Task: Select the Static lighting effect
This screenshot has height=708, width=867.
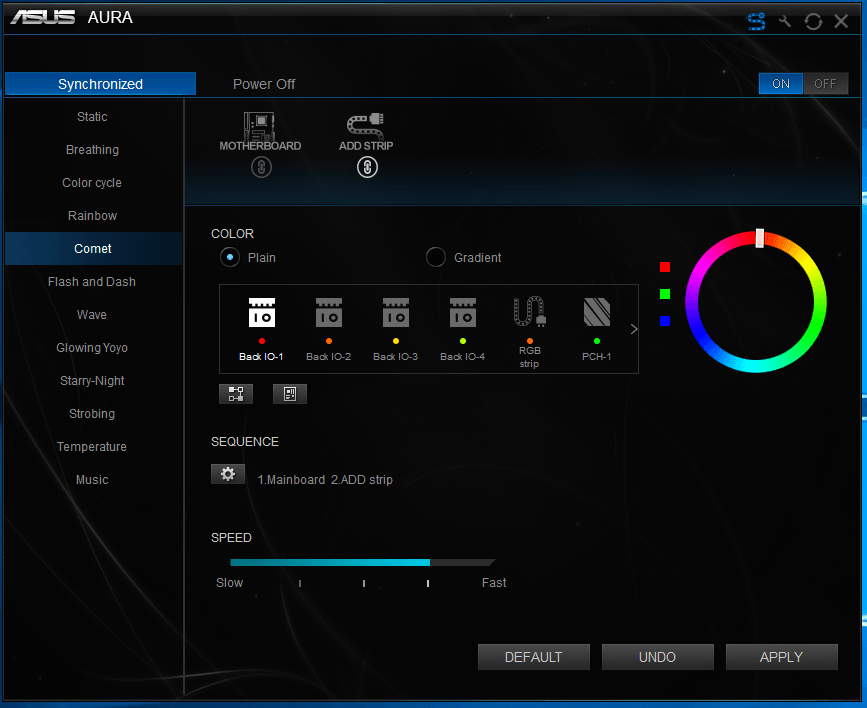Action: pyautogui.click(x=92, y=117)
